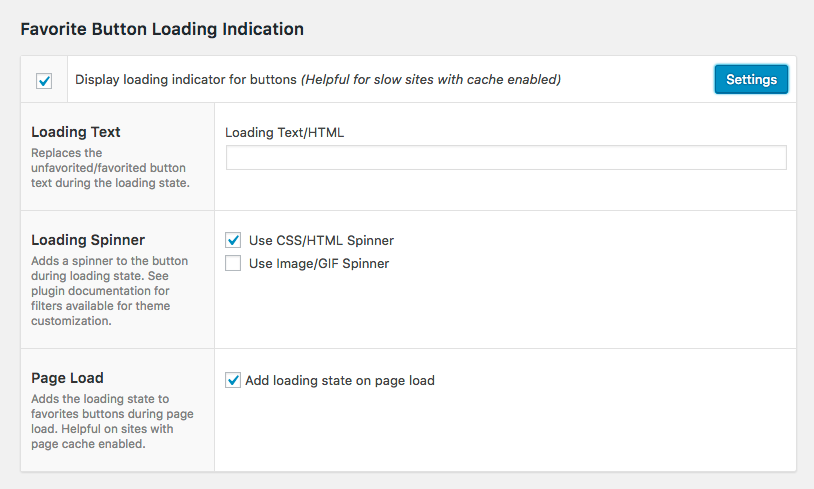Uncheck the Use CSS/HTML Spinner checkbox
Viewport: 814px width, 489px height.
[234, 240]
